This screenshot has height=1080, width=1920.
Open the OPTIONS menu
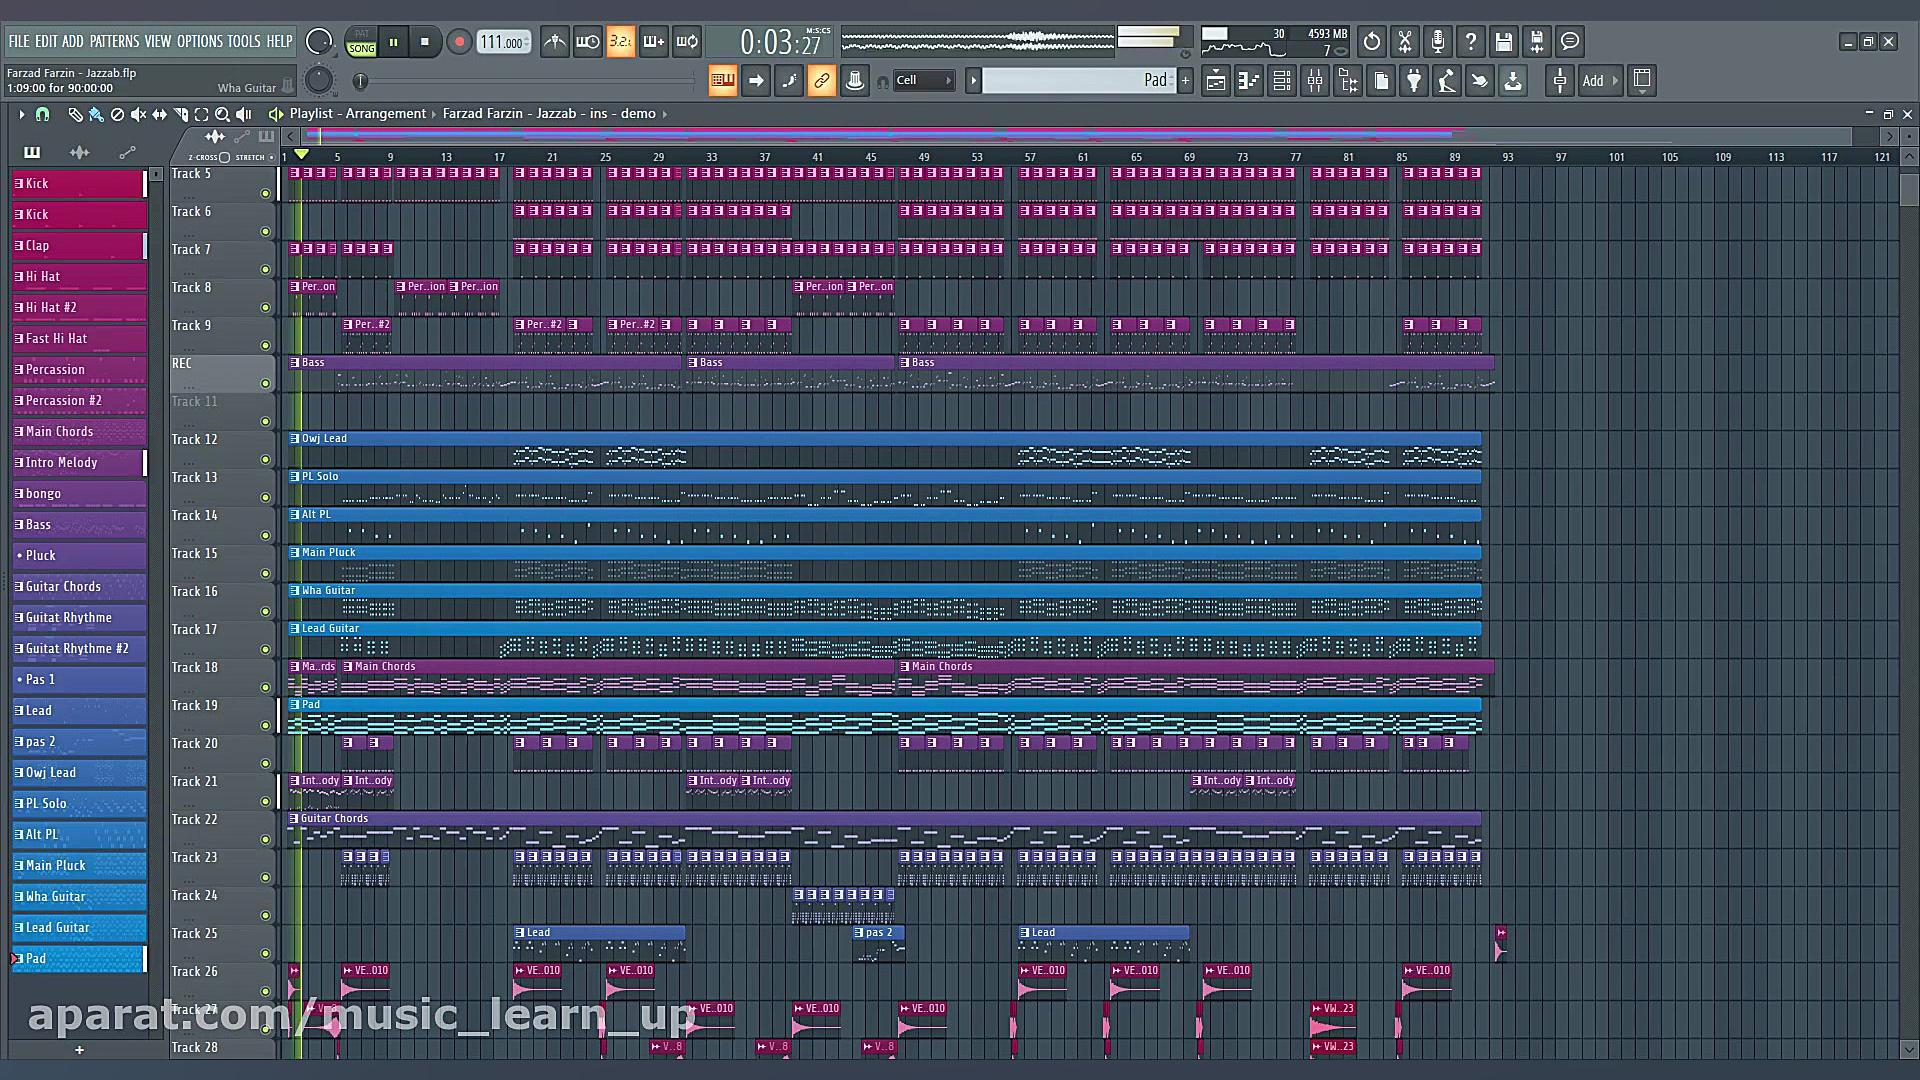[x=199, y=41]
